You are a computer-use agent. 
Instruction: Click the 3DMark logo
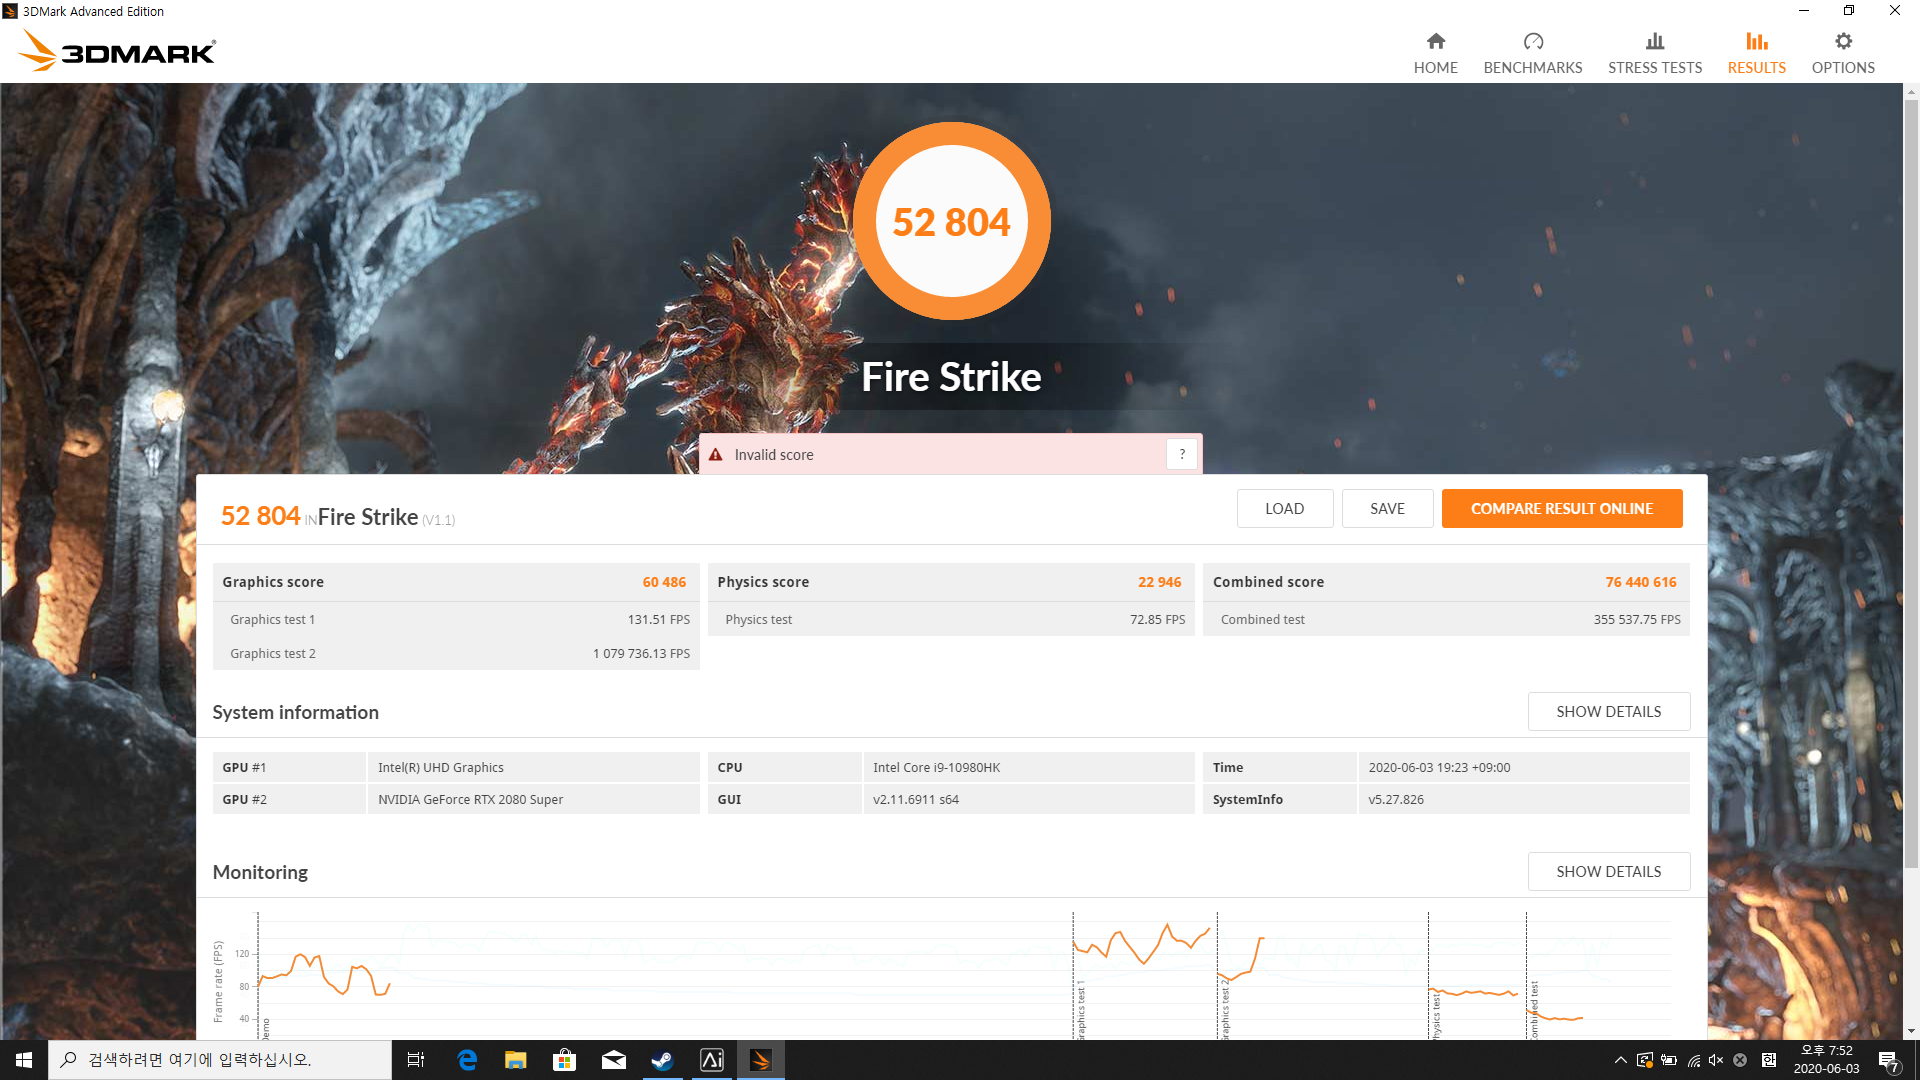coord(118,50)
